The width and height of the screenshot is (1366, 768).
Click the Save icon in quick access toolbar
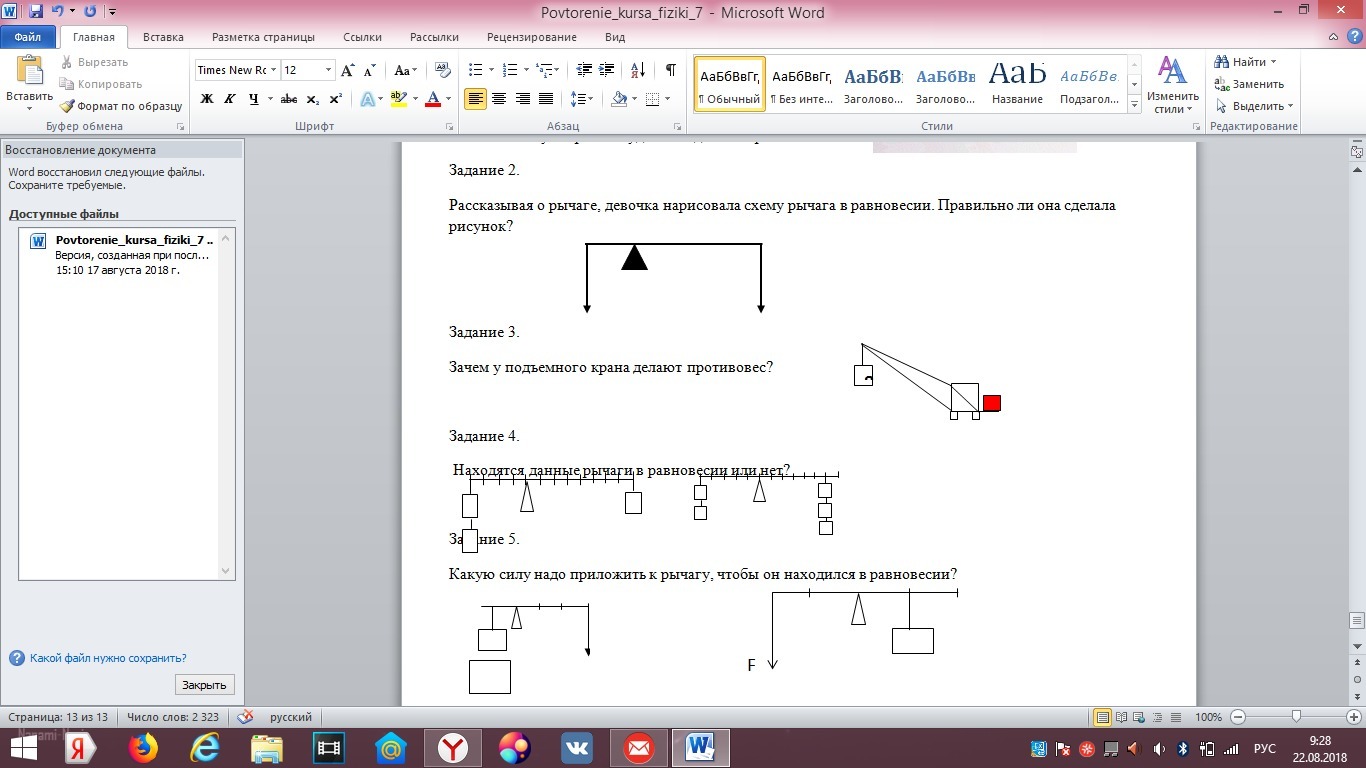click(36, 12)
